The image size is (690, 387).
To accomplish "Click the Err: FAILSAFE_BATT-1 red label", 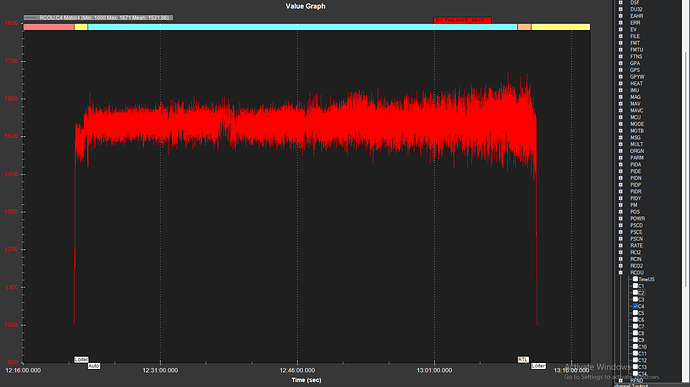I will (x=462, y=20).
